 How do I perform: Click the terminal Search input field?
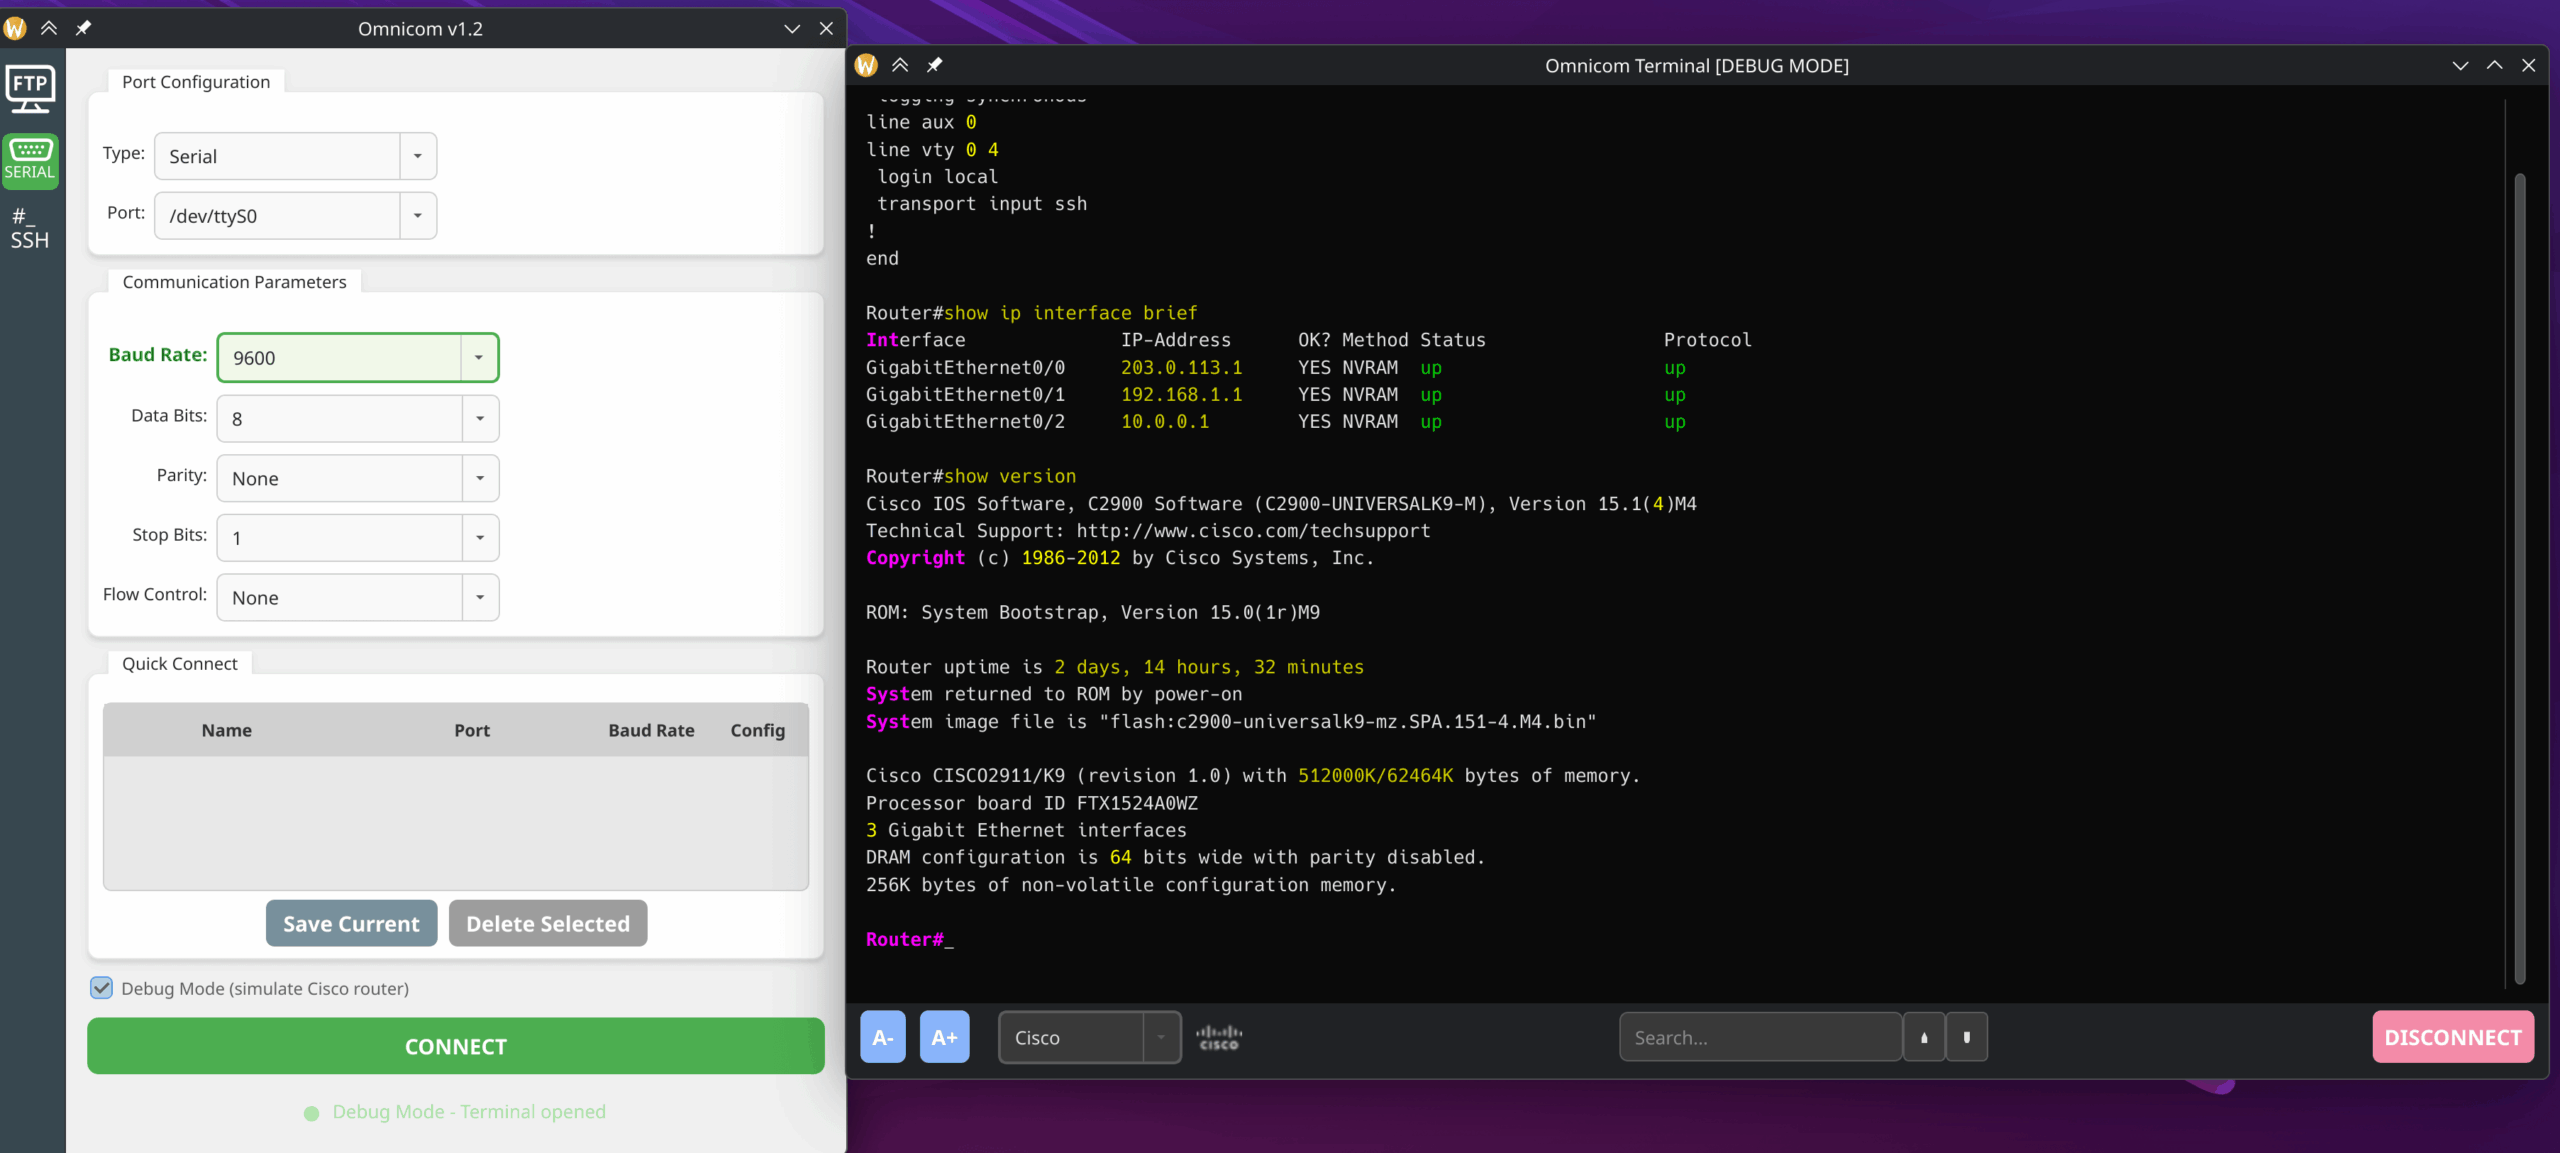tap(1759, 1037)
